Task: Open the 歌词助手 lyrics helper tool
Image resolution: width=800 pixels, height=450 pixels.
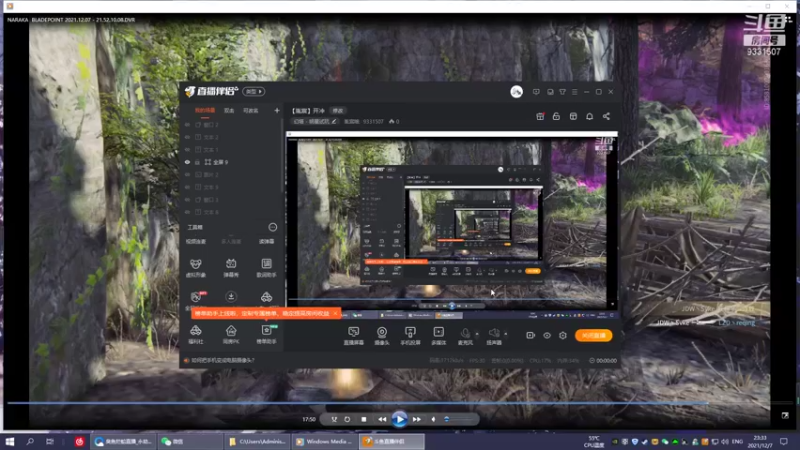Action: [x=266, y=267]
